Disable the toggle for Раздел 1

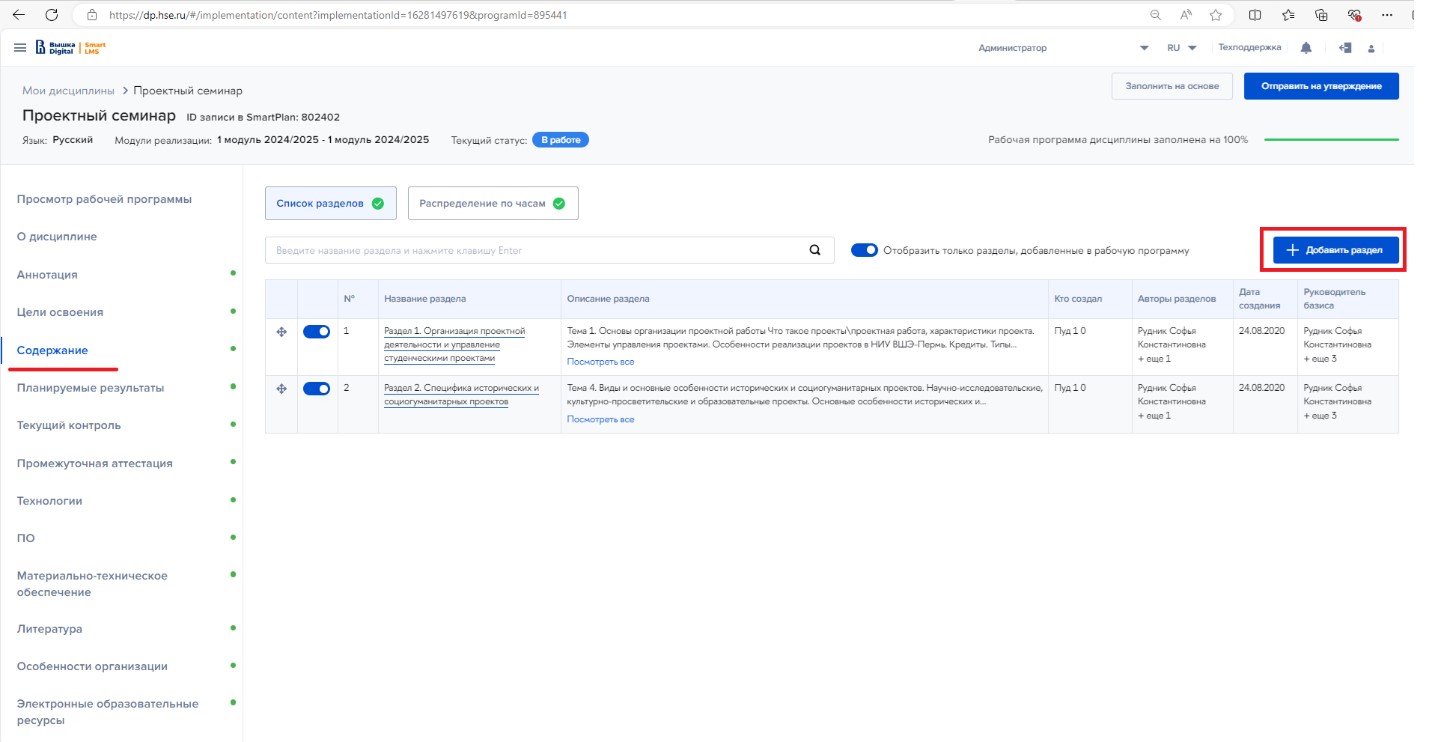(x=316, y=332)
